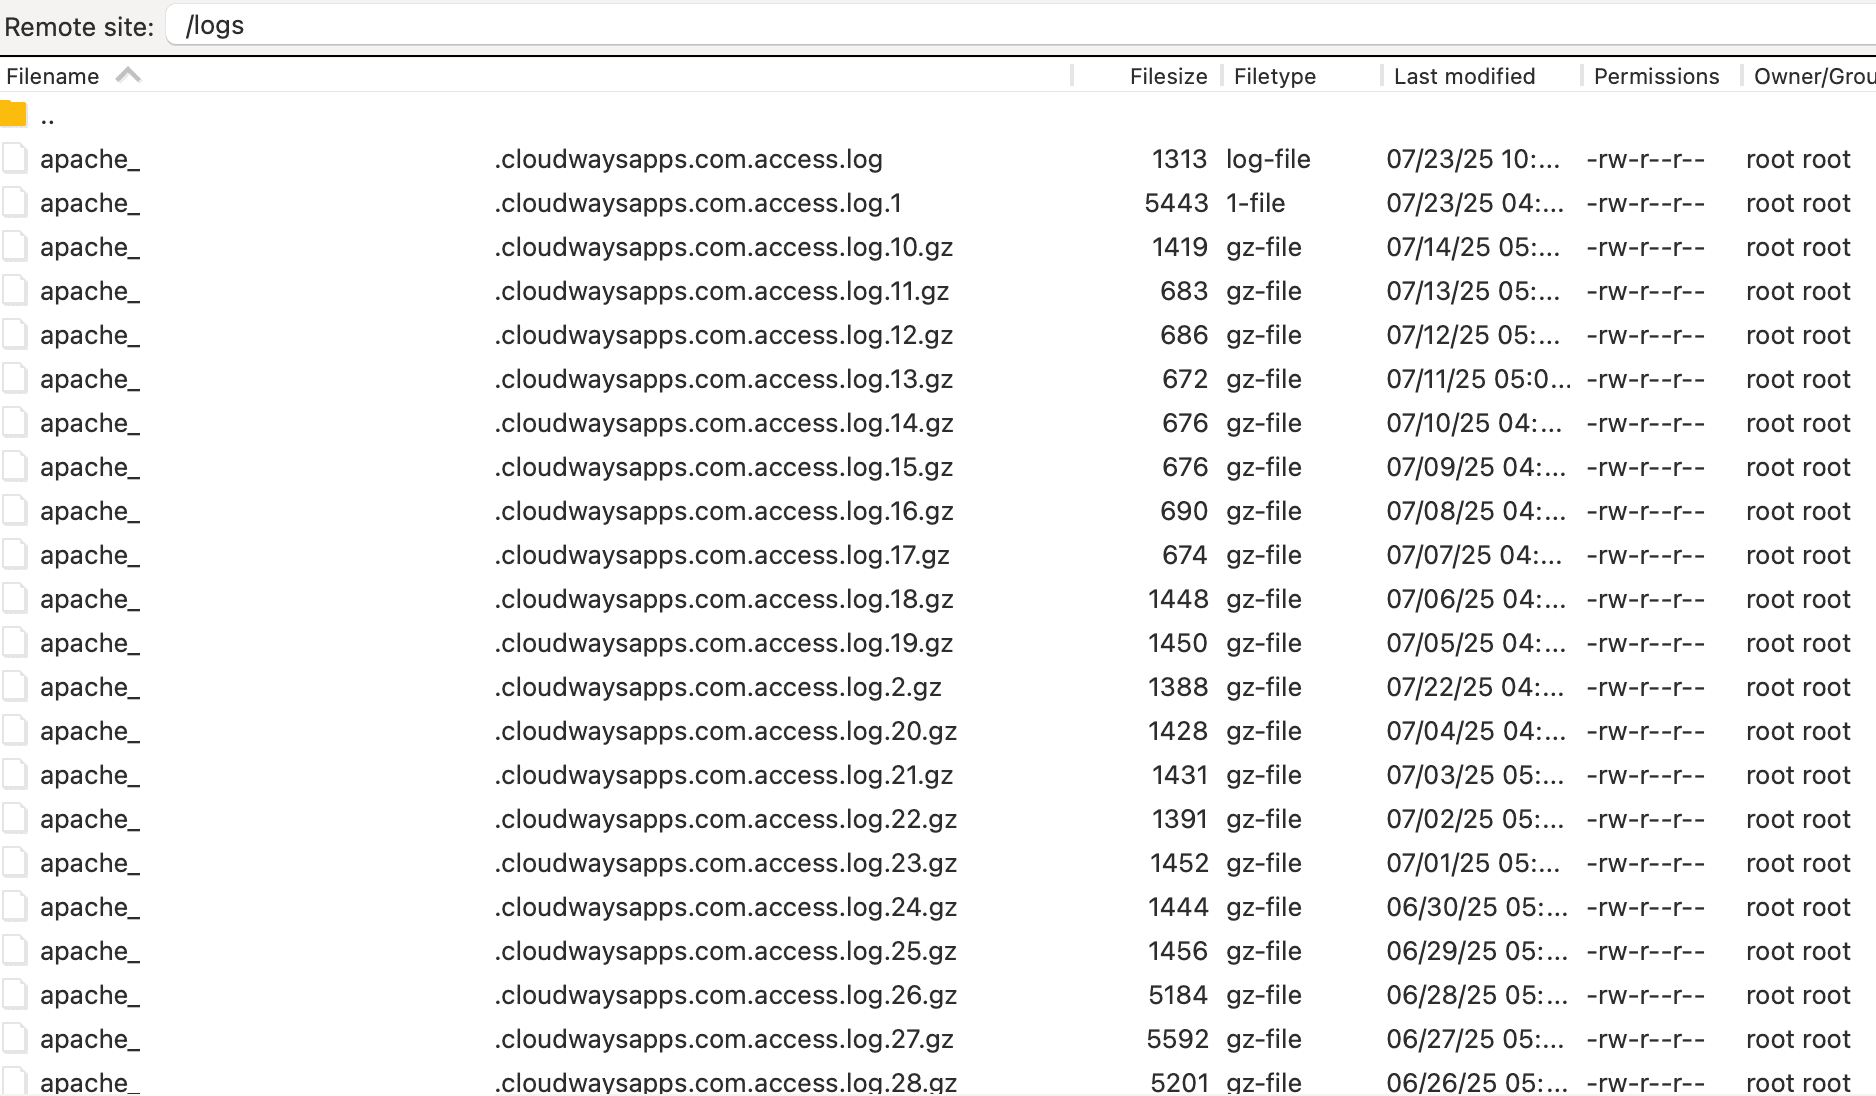The image size is (1876, 1096).
Task: Select file .cloudwaysapps.com.access.log.24.gz
Action: click(x=725, y=907)
